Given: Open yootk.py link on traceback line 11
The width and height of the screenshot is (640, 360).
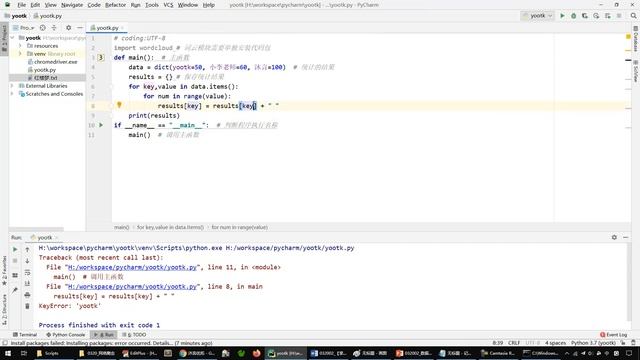Looking at the screenshot, I should (x=132, y=267).
